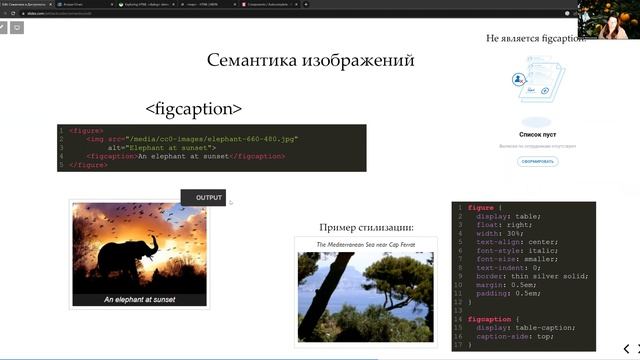This screenshot has height=360, width=640.
Task: Click the code line 'margin: 0.5em;'
Action: point(506,285)
